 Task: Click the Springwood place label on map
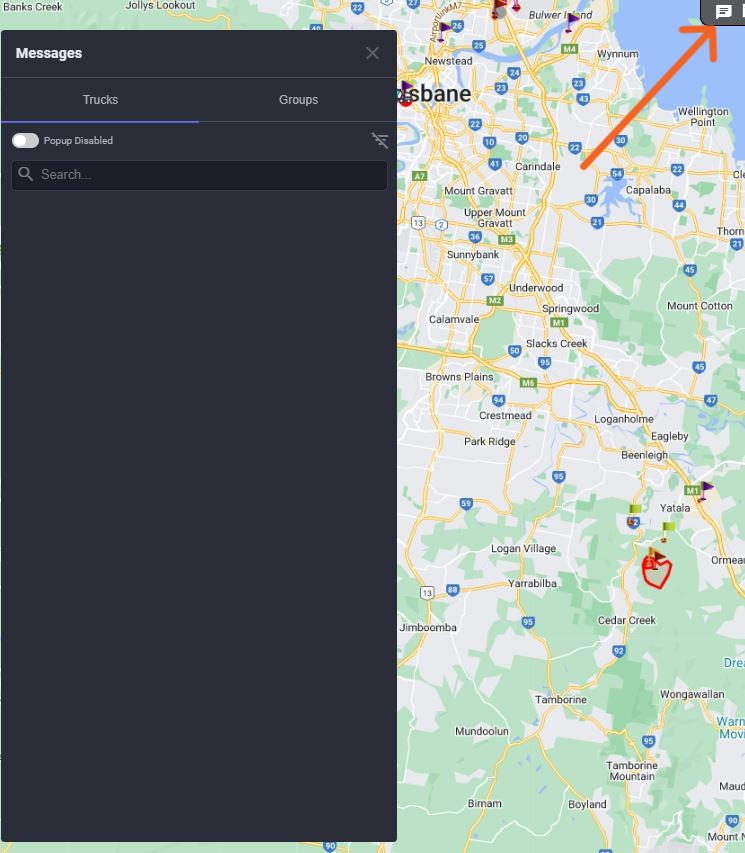(x=570, y=308)
